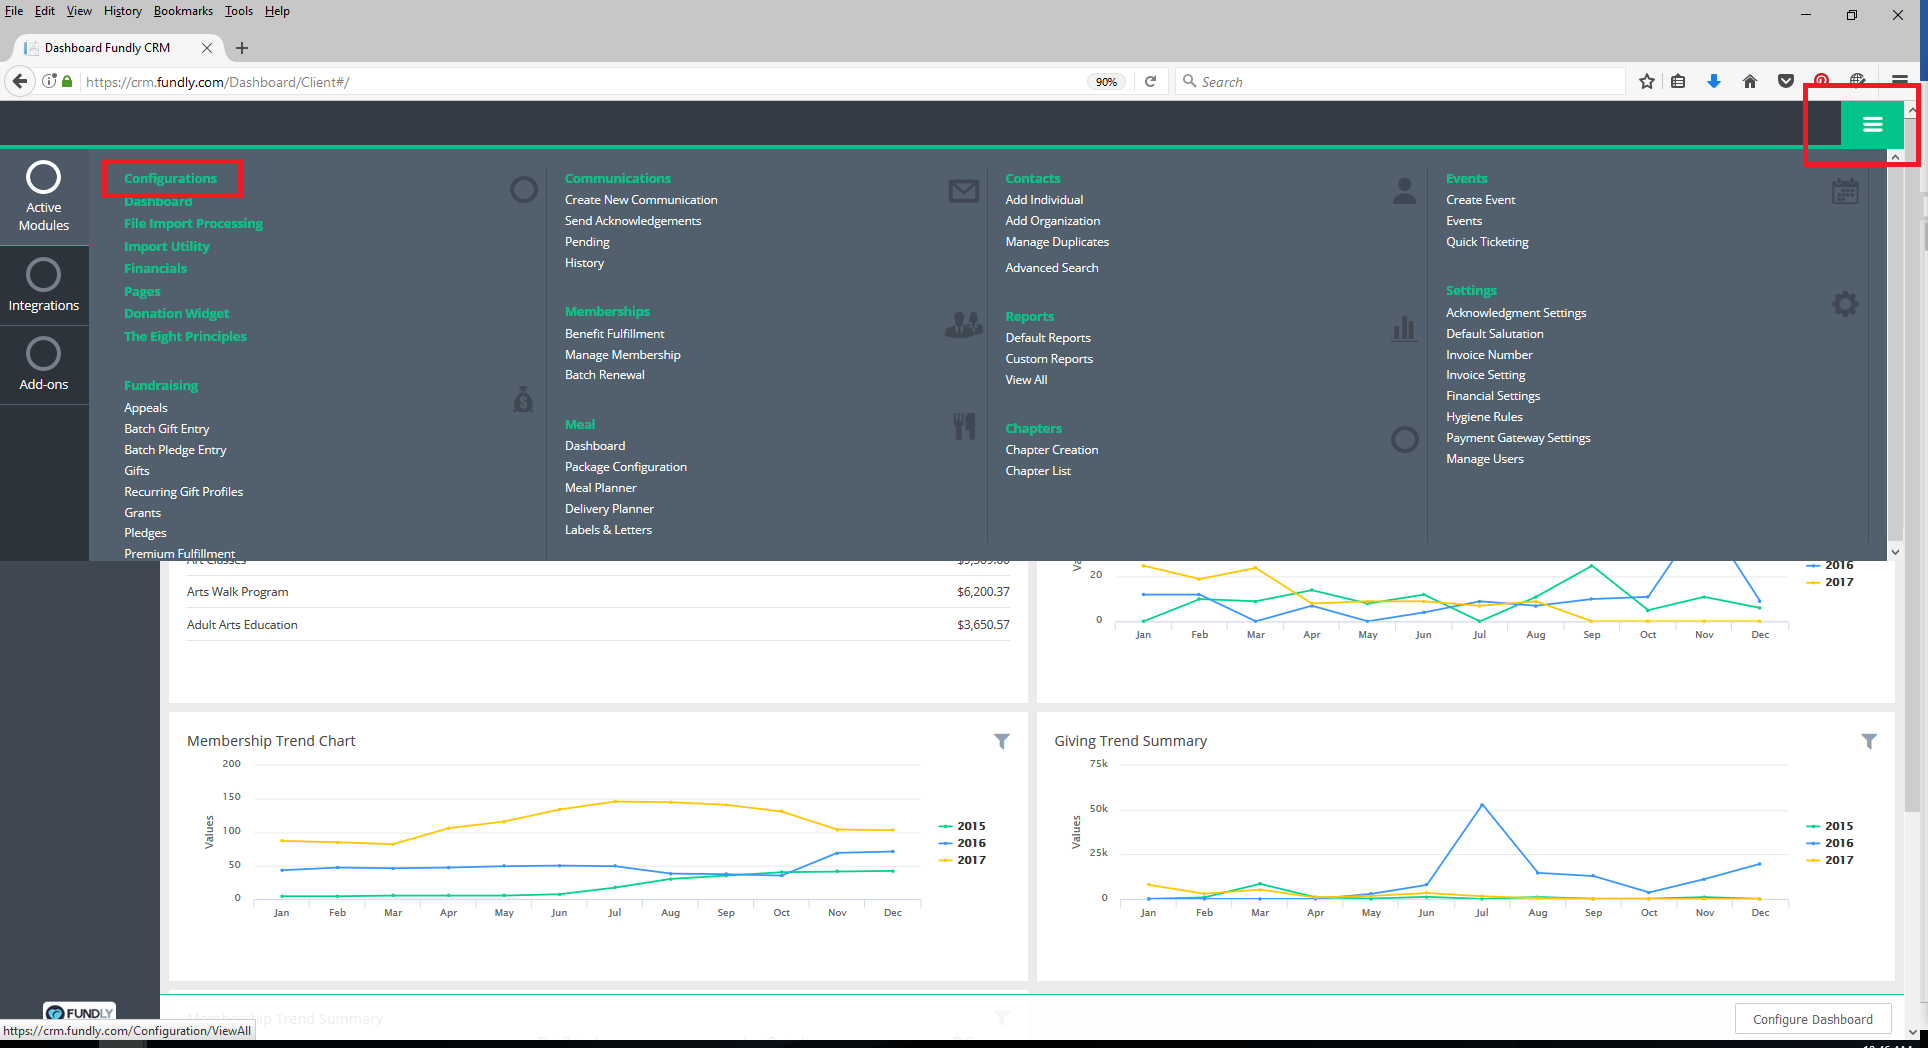The height and width of the screenshot is (1048, 1928).
Task: Click the Communications envelope icon
Action: [x=964, y=190]
